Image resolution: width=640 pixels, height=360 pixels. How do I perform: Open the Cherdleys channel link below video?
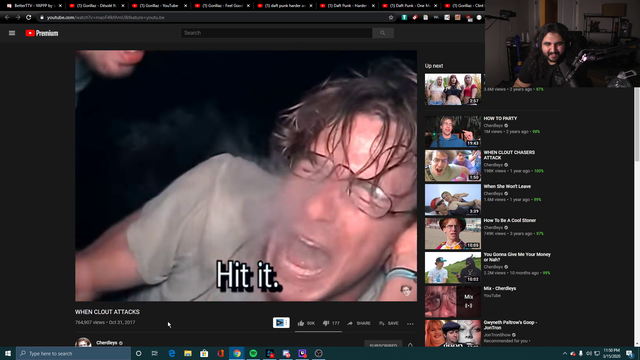coord(107,343)
